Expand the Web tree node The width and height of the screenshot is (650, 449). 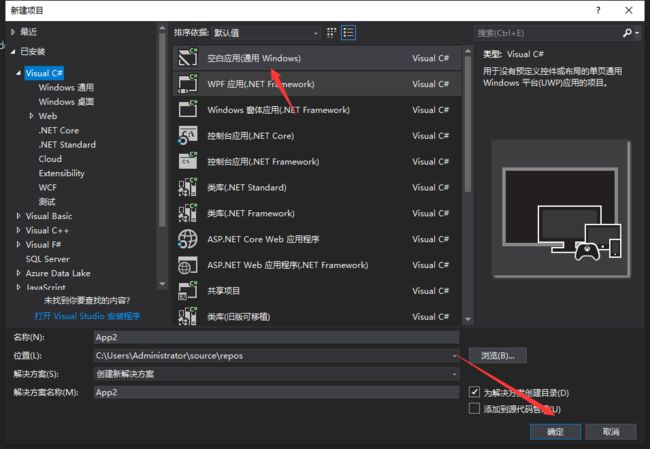[31, 116]
